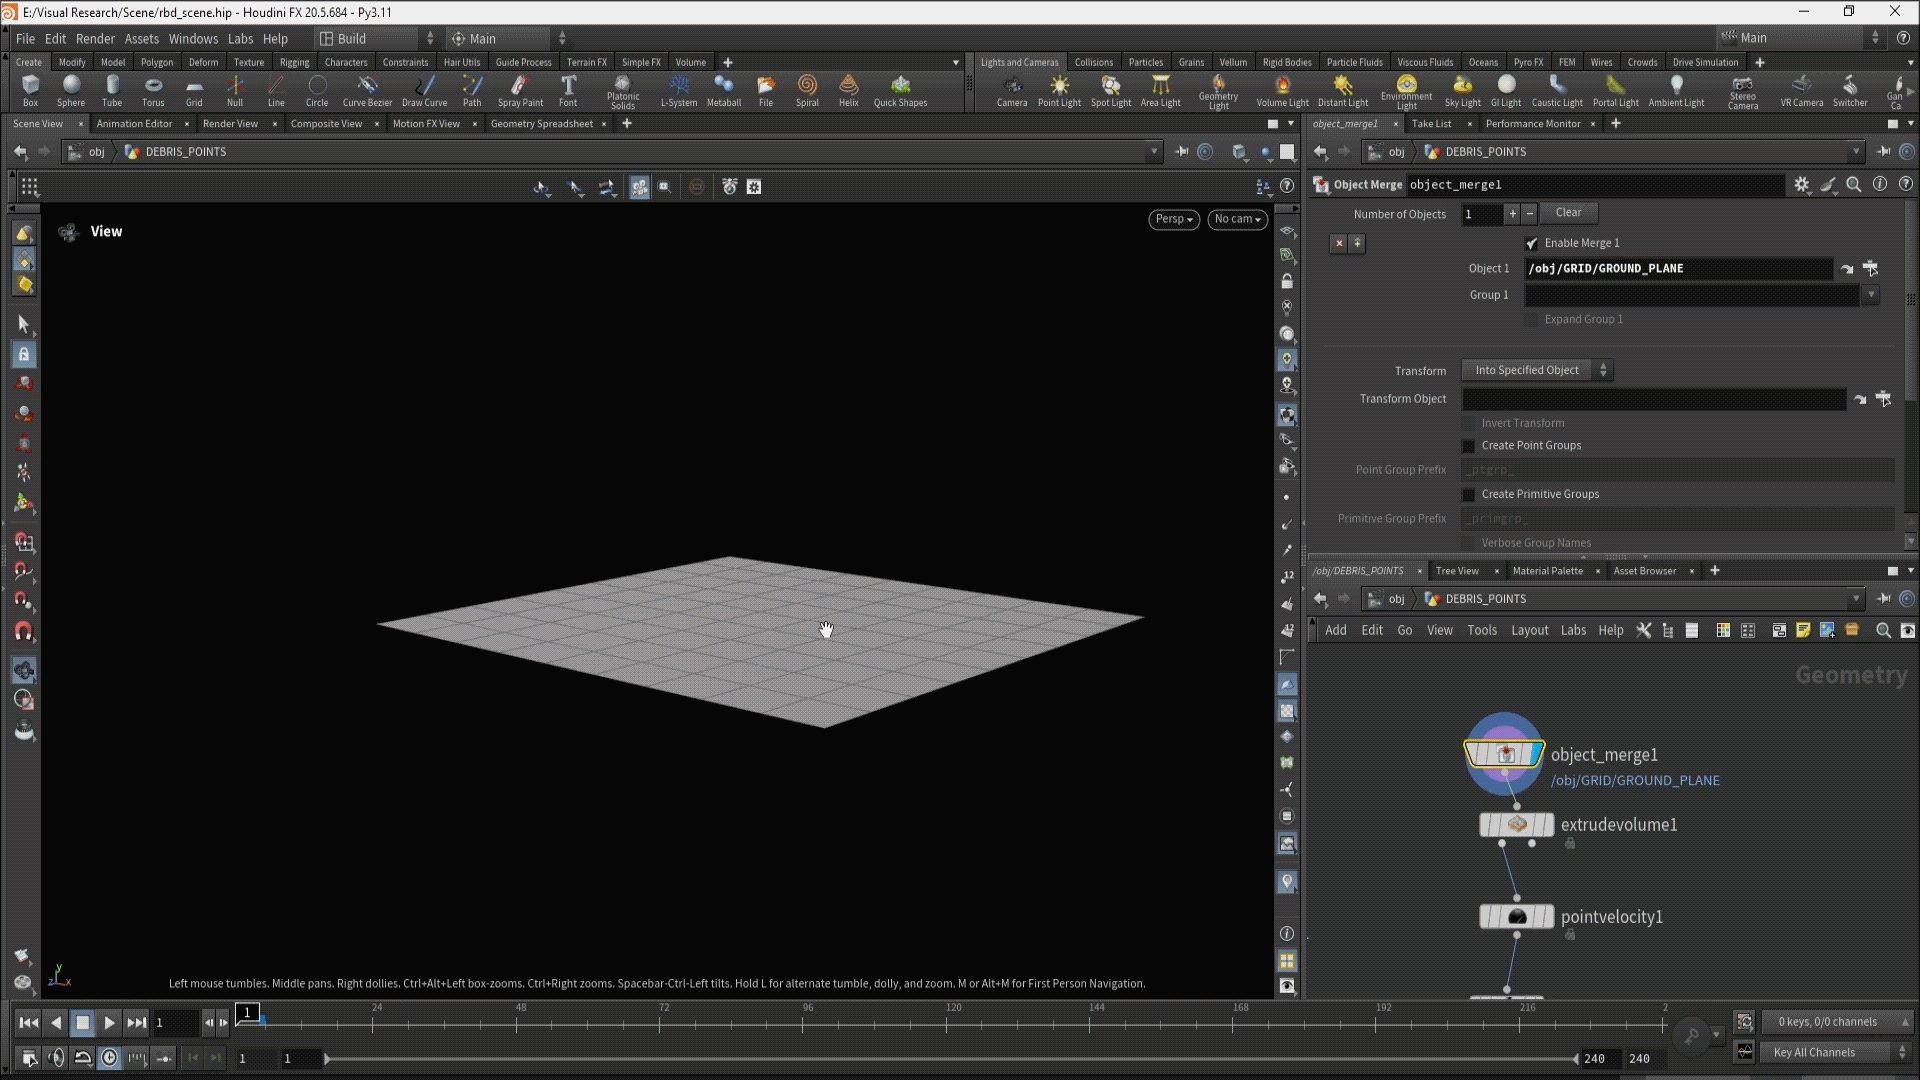Click the Platonic Solids tool
The height and width of the screenshot is (1080, 1920).
622,90
